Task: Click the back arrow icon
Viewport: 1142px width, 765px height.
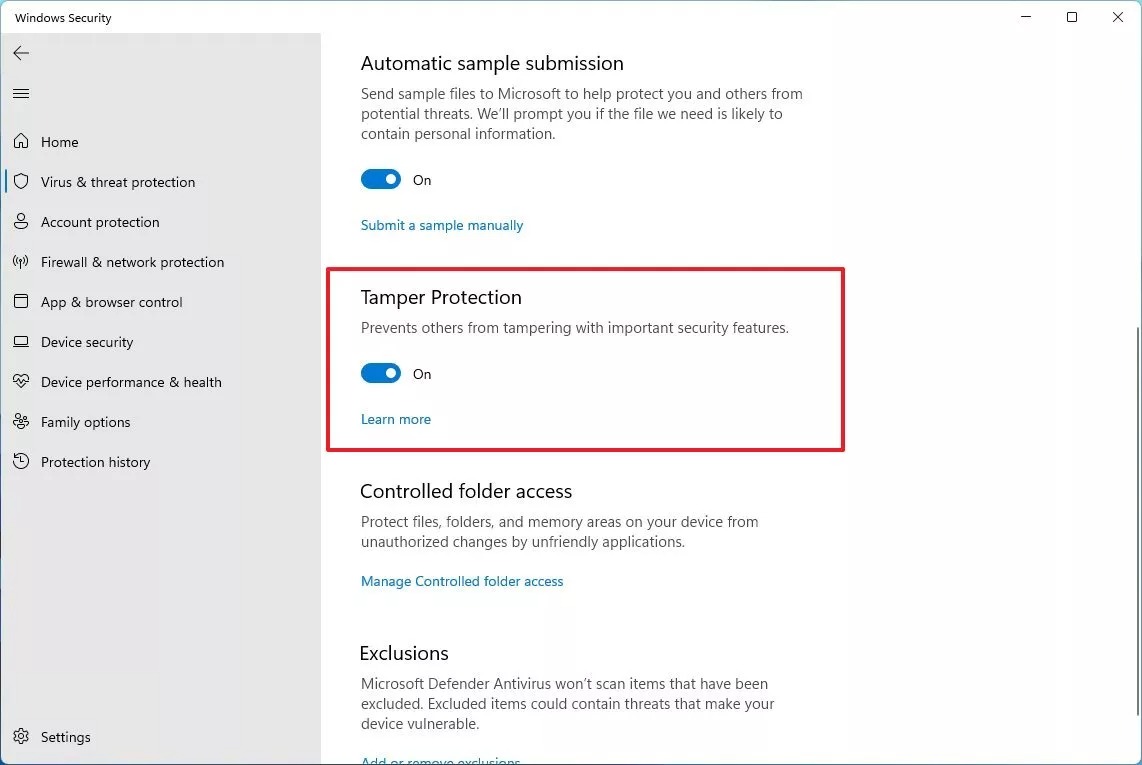Action: pyautogui.click(x=21, y=53)
